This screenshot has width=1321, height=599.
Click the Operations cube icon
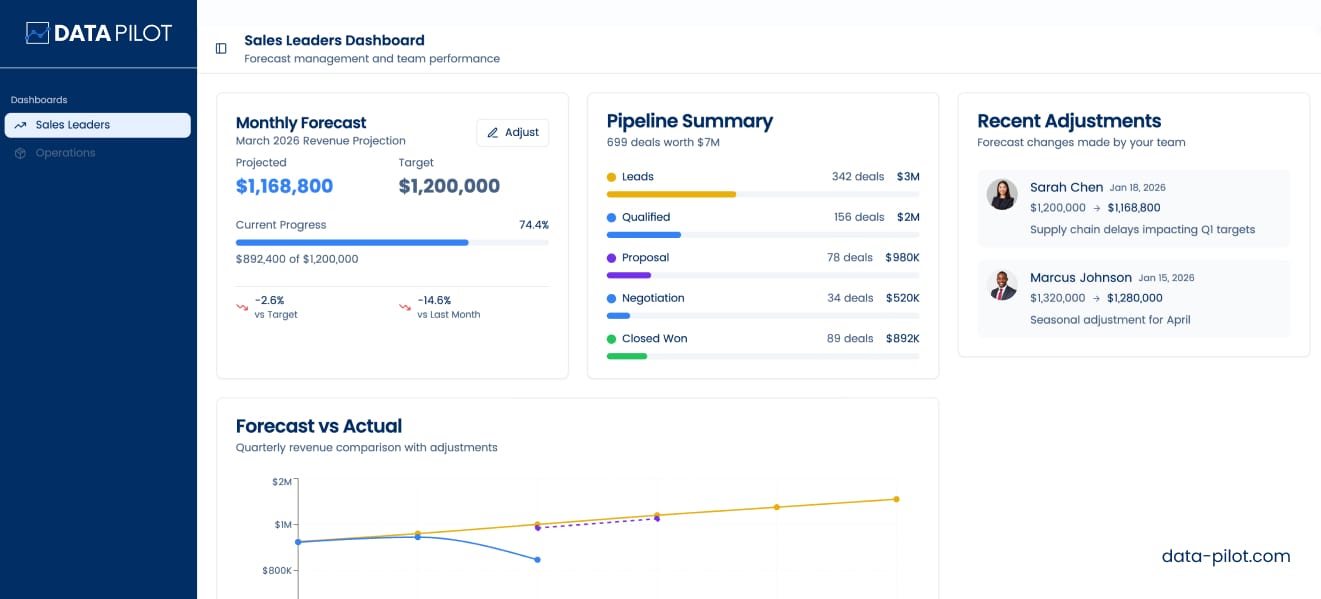point(20,153)
